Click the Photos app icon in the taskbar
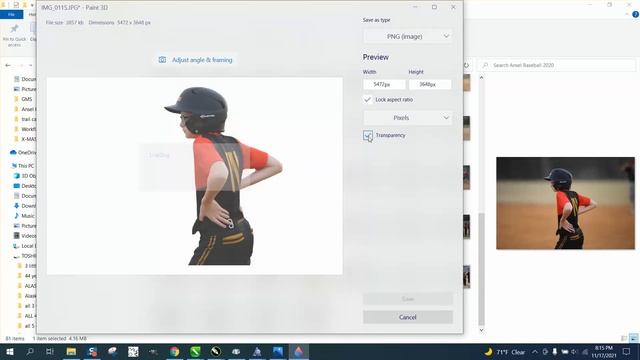640x360 pixels. (278, 351)
